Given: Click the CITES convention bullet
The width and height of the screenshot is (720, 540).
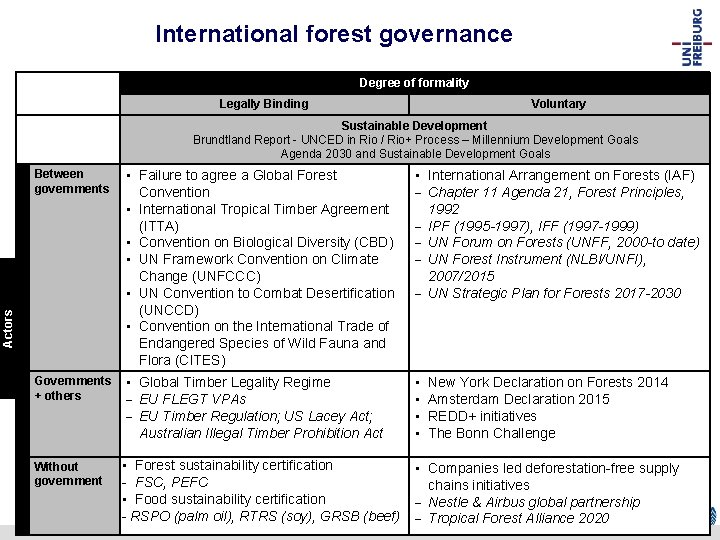Looking at the screenshot, I should pyautogui.click(x=264, y=343).
